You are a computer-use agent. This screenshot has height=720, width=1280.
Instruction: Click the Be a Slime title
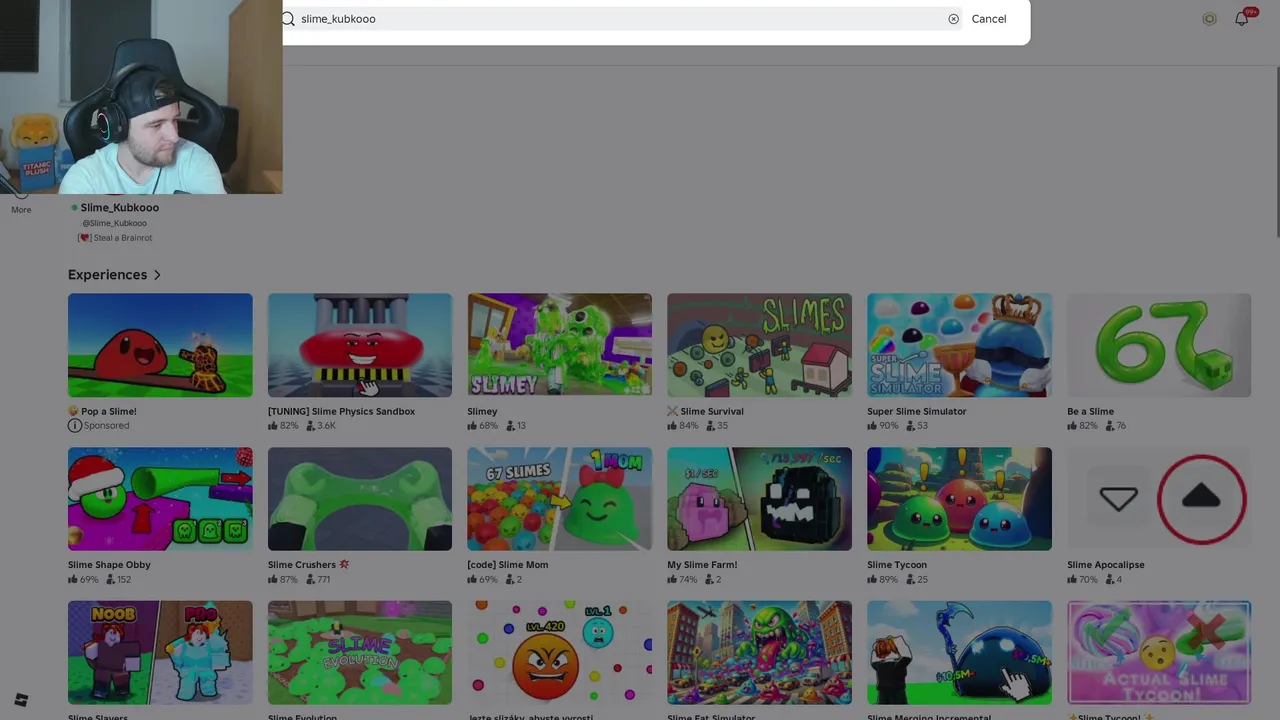pyautogui.click(x=1090, y=411)
